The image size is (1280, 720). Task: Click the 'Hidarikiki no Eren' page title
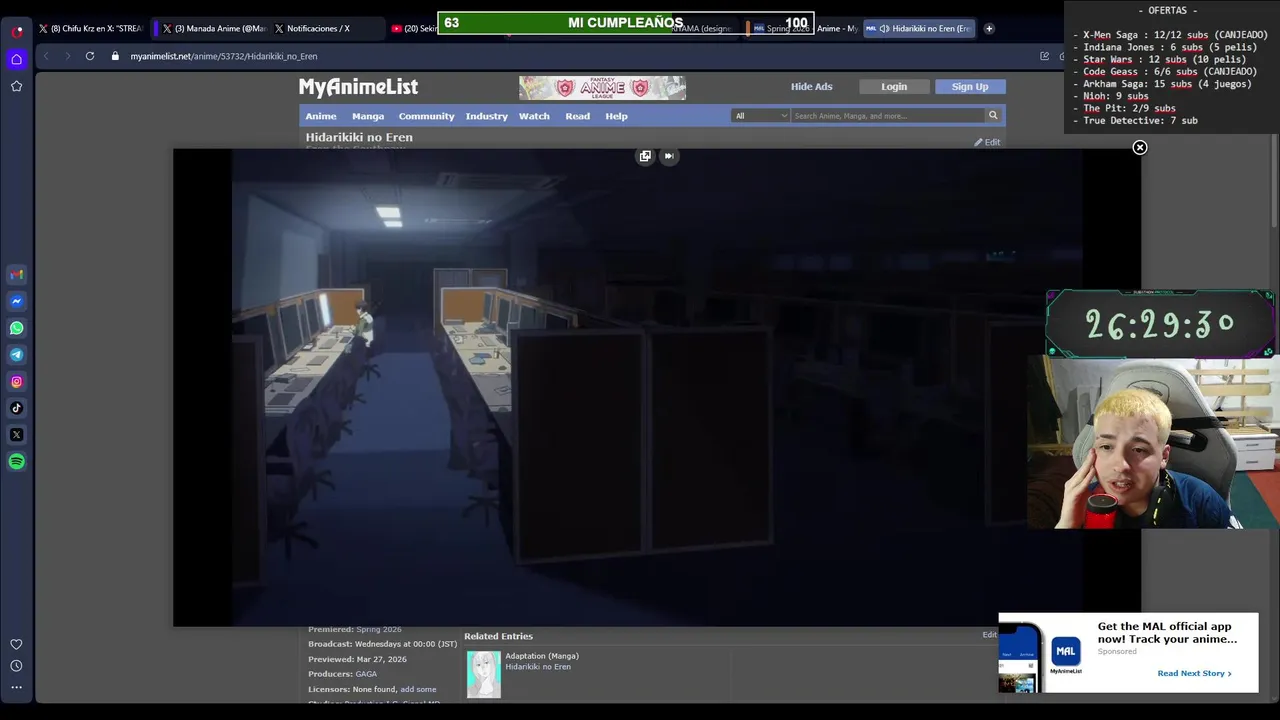359,137
